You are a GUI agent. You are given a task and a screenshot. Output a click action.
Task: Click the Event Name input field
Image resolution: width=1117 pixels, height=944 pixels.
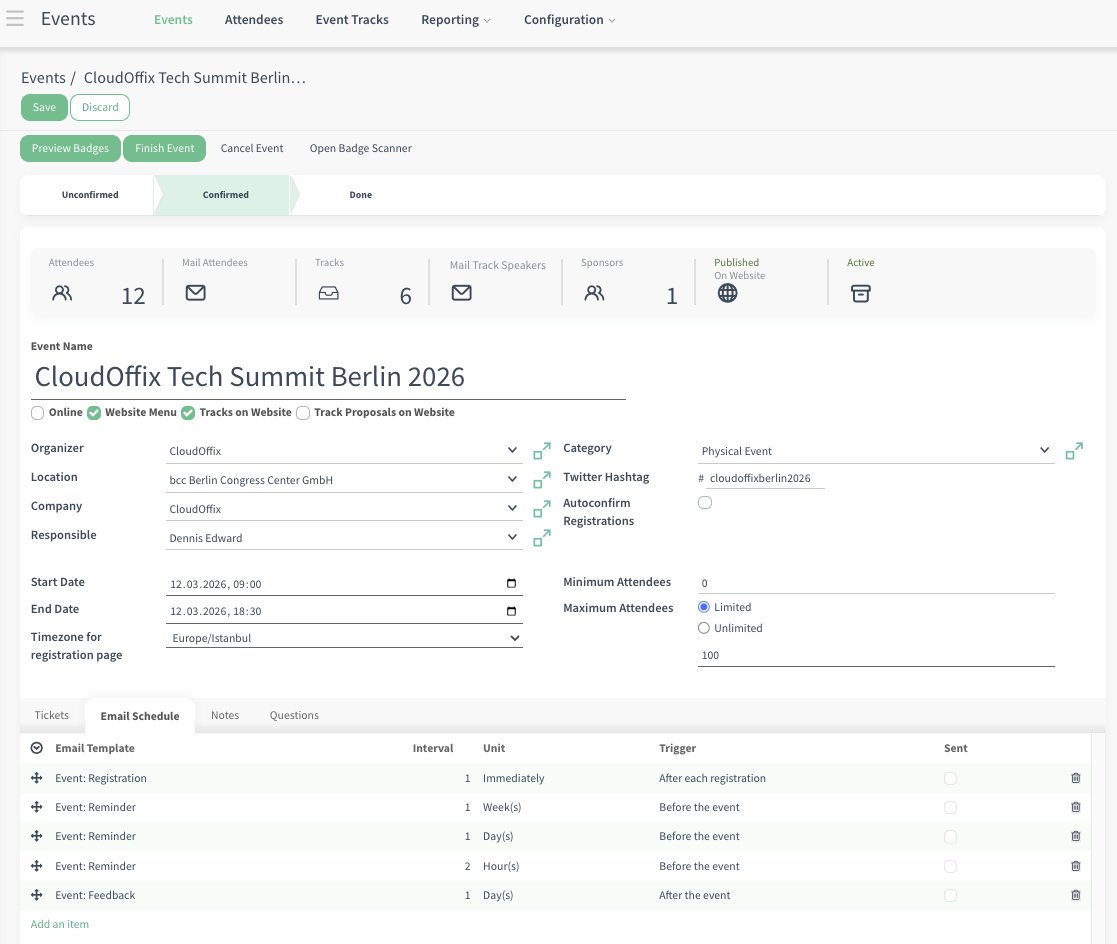(x=328, y=377)
